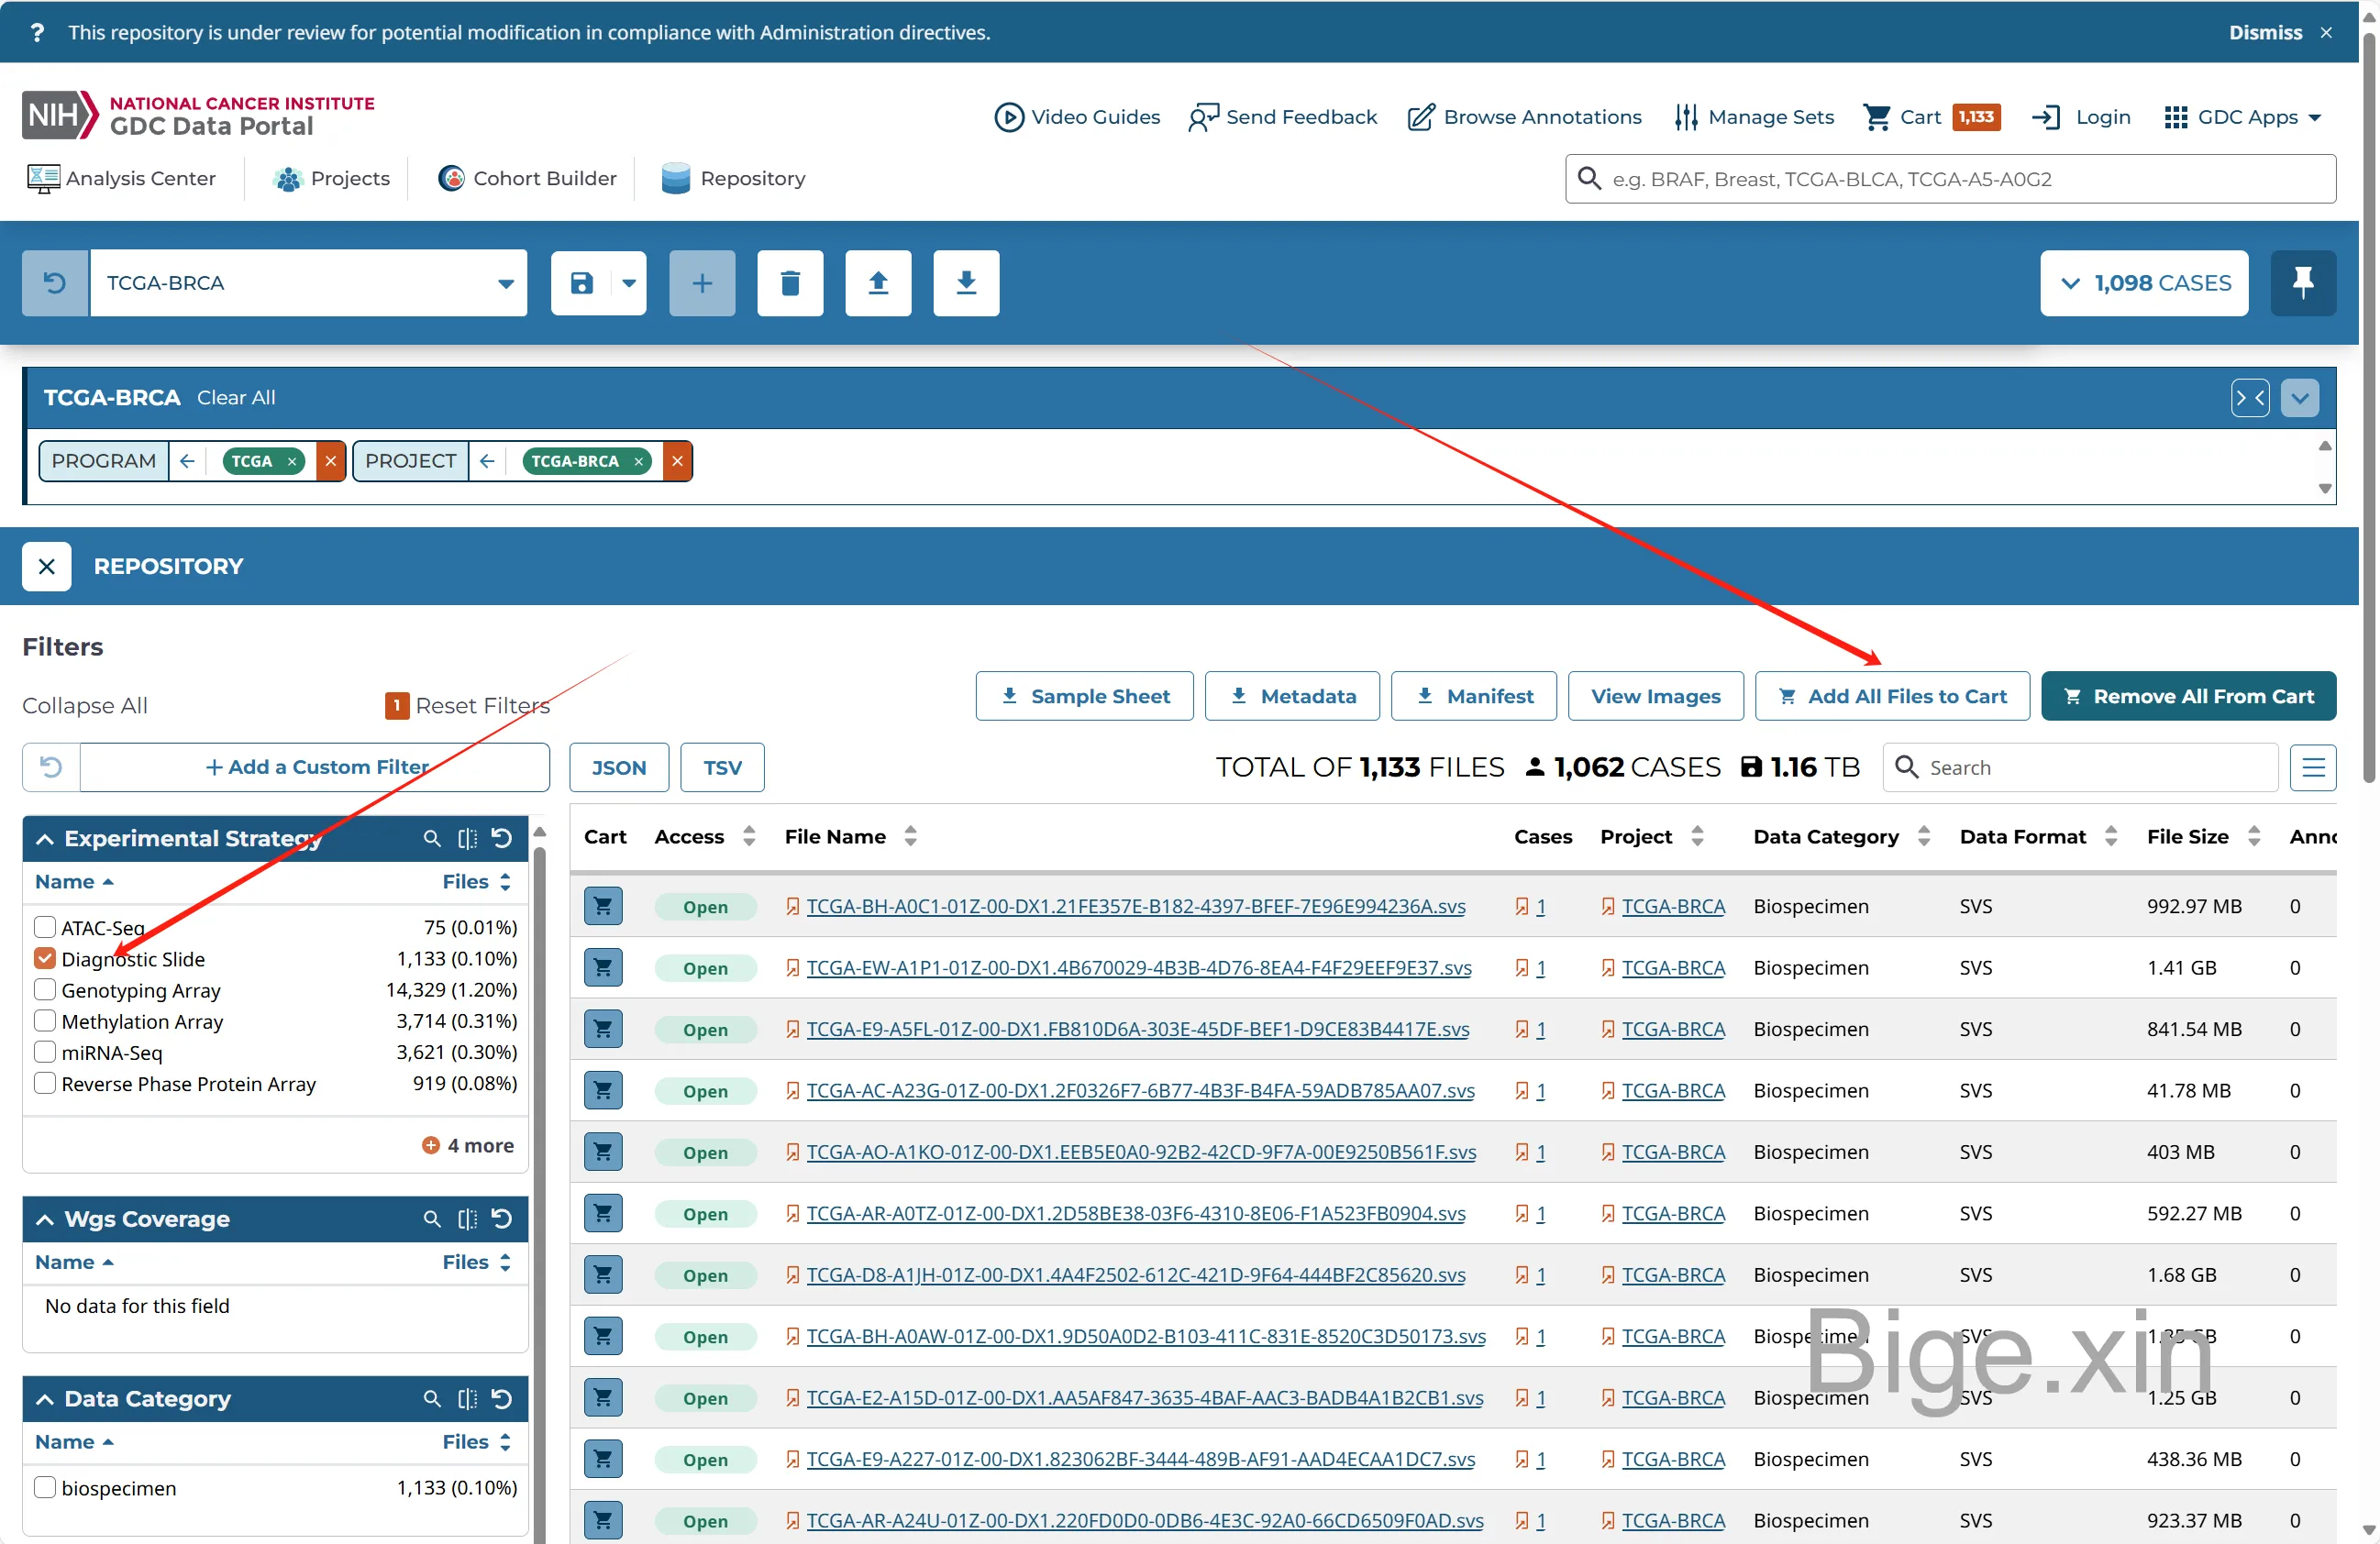Search within Experimental Strategy facet
Screen dimensions: 2380x1544
click(x=432, y=838)
